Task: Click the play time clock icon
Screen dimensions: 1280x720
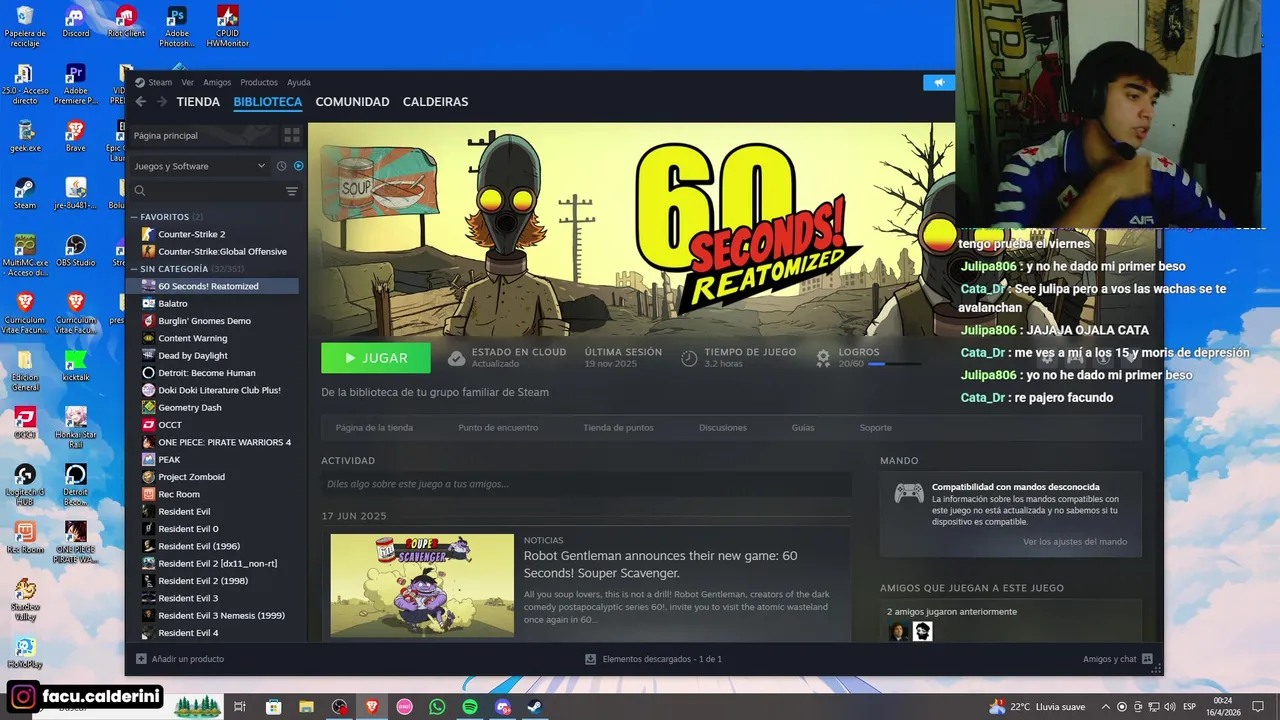Action: click(x=689, y=357)
